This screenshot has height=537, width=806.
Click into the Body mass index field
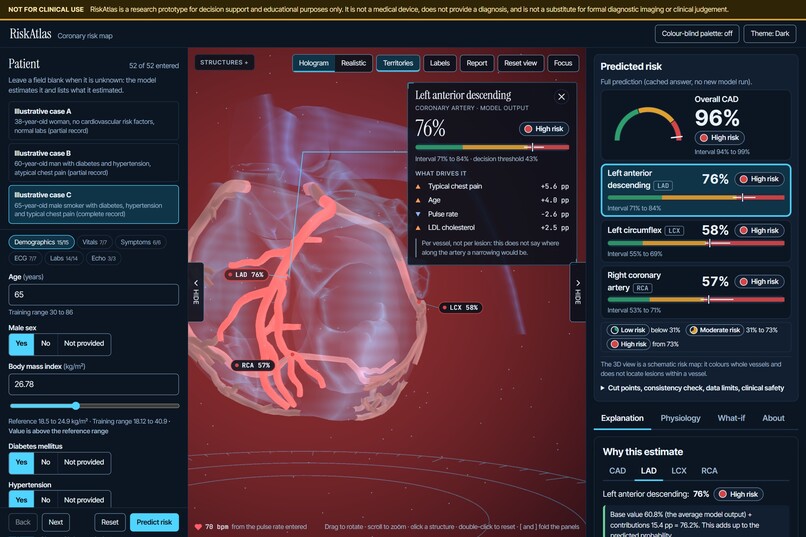[x=94, y=384]
